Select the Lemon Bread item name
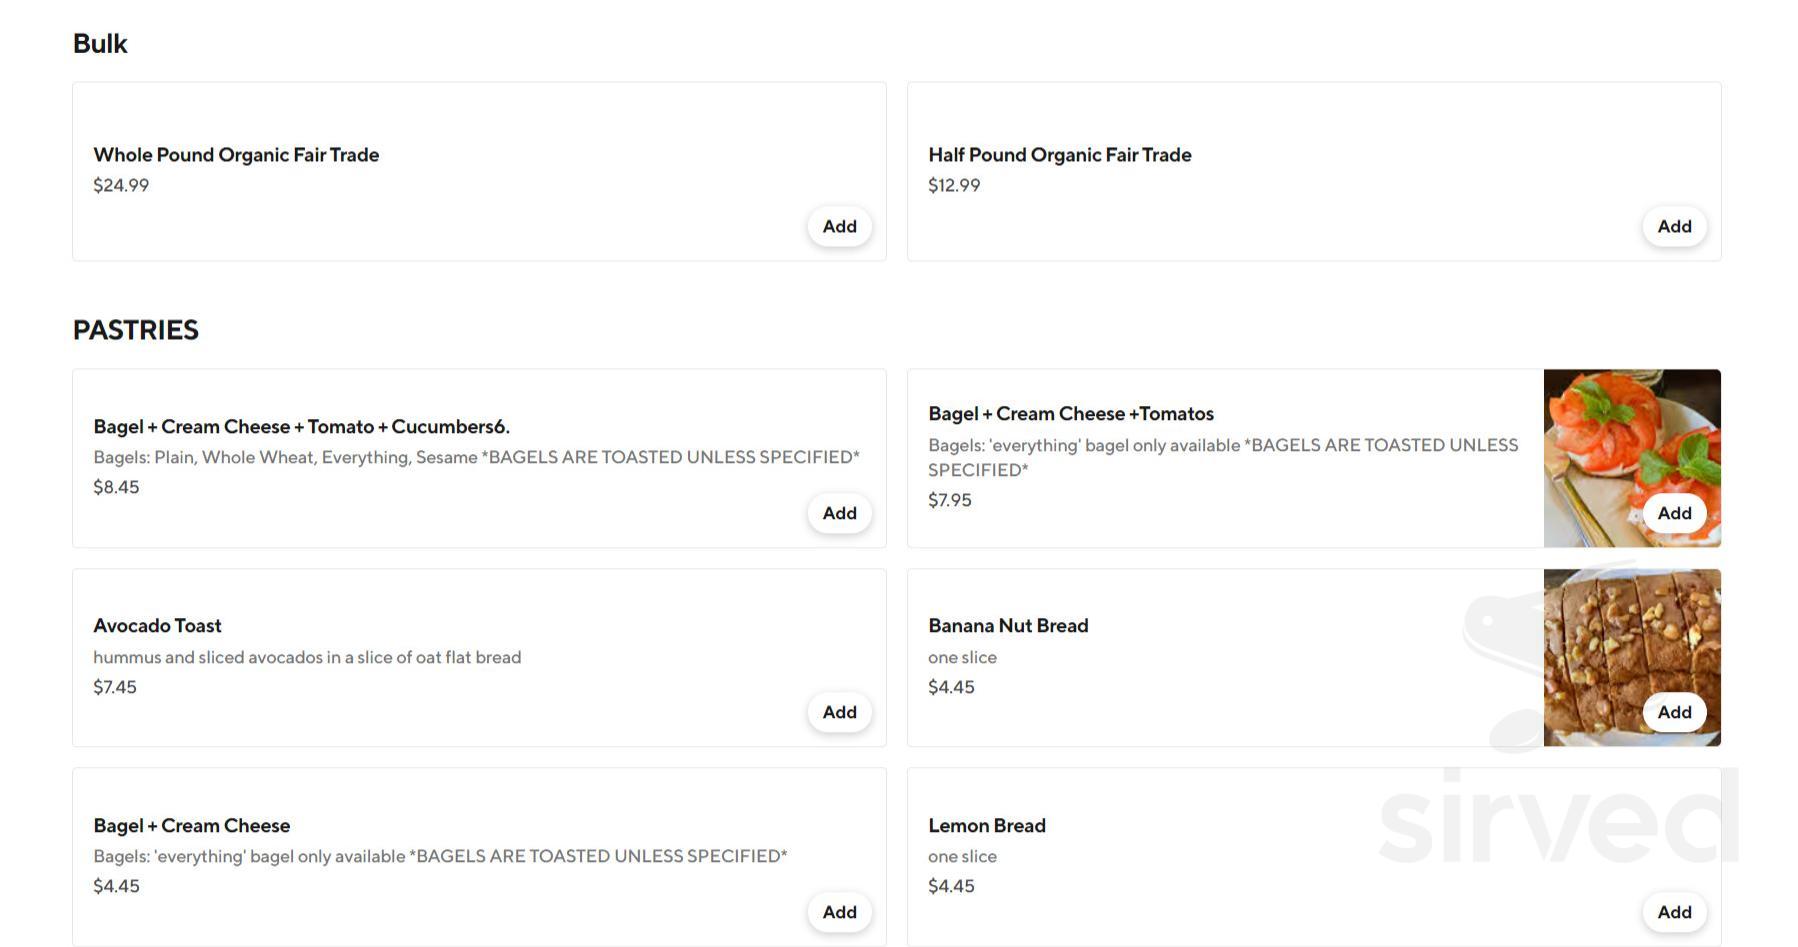This screenshot has height=947, width=1798. point(986,826)
